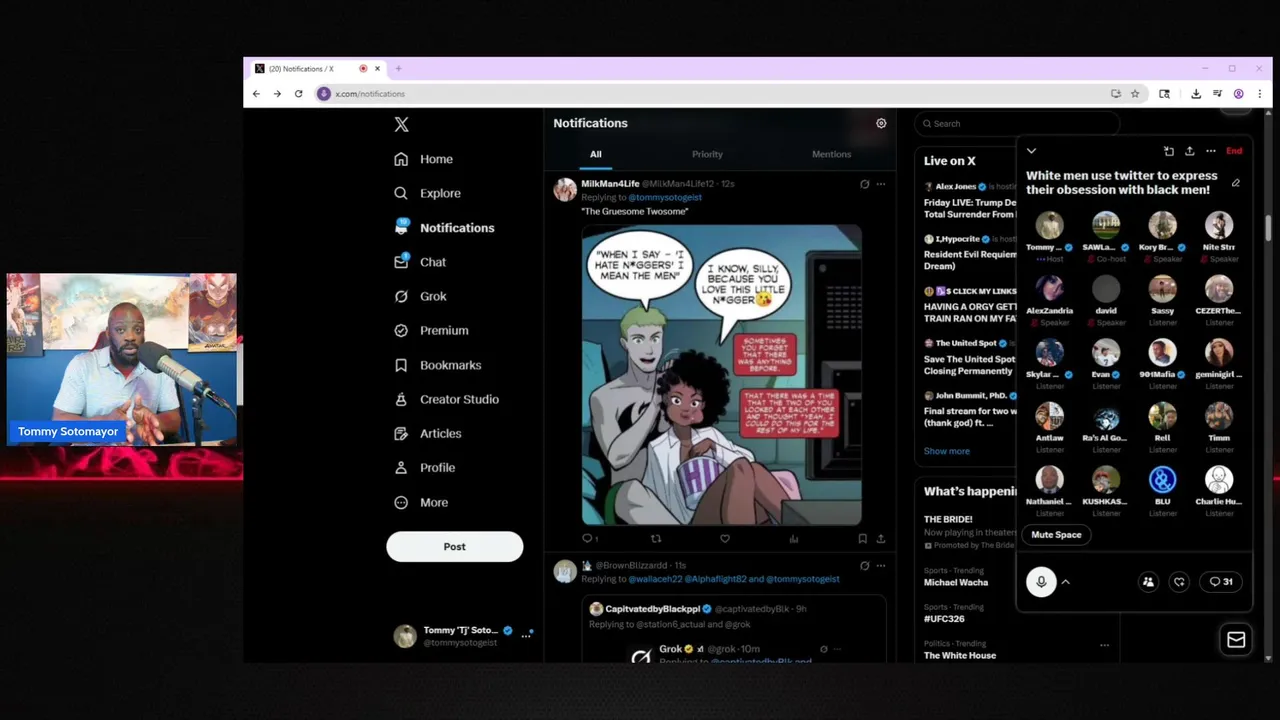End the Space with red End button

coord(1234,151)
